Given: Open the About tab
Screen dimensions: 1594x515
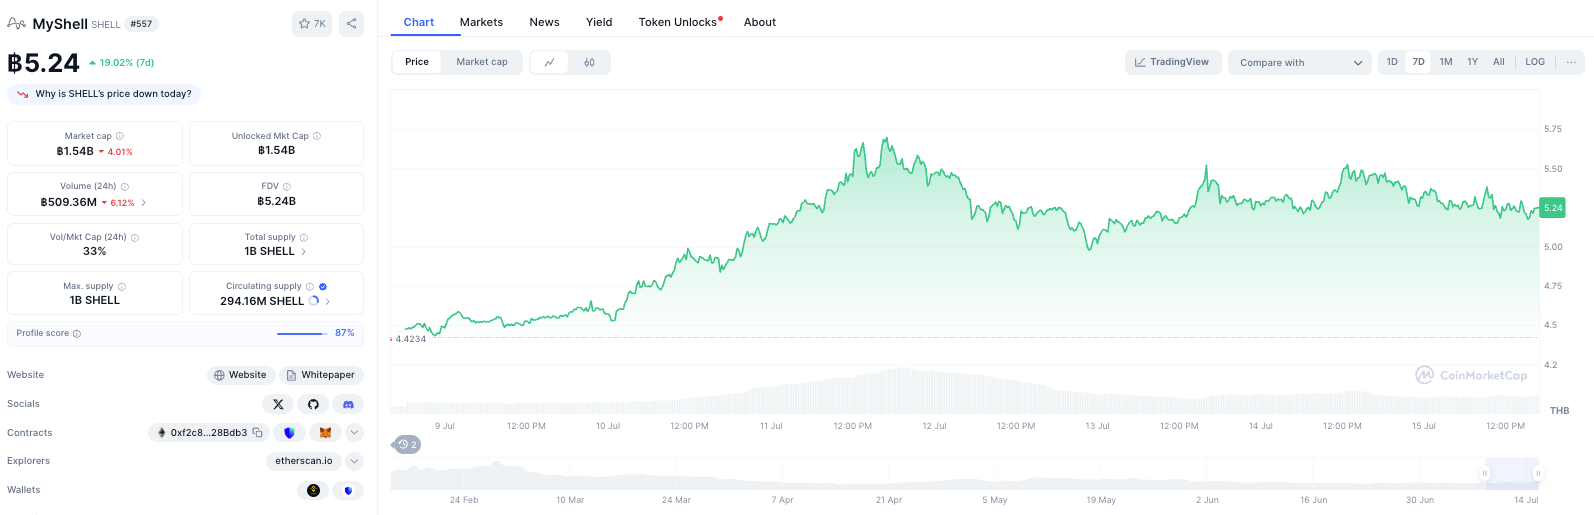Looking at the screenshot, I should (760, 22).
